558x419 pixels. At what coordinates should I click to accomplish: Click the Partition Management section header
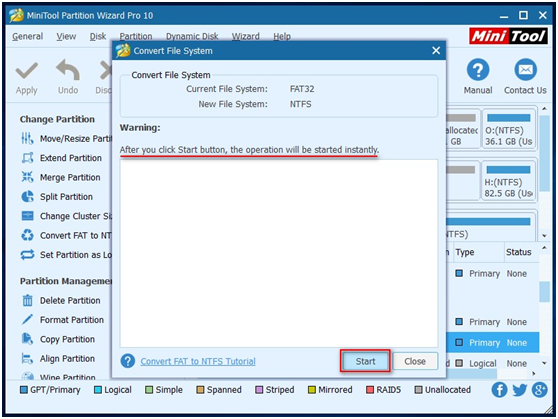coord(66,281)
